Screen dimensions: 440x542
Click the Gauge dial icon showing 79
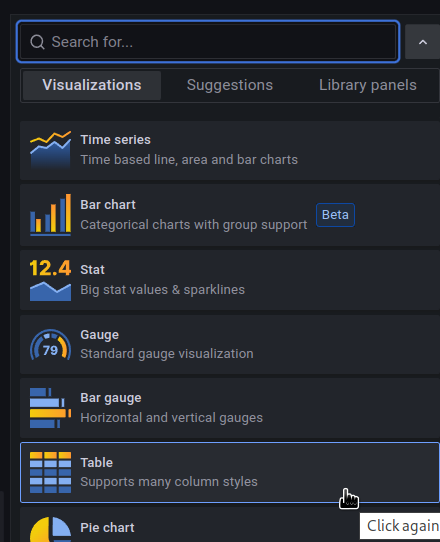[50, 345]
